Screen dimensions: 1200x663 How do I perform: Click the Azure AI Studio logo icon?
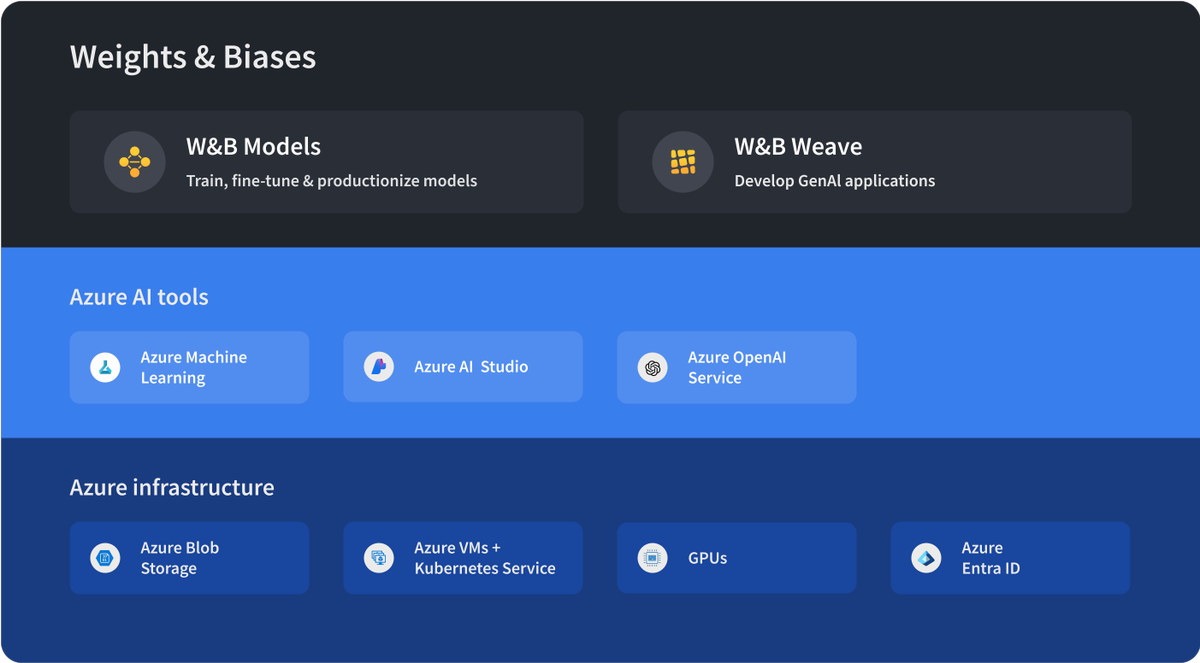point(379,367)
